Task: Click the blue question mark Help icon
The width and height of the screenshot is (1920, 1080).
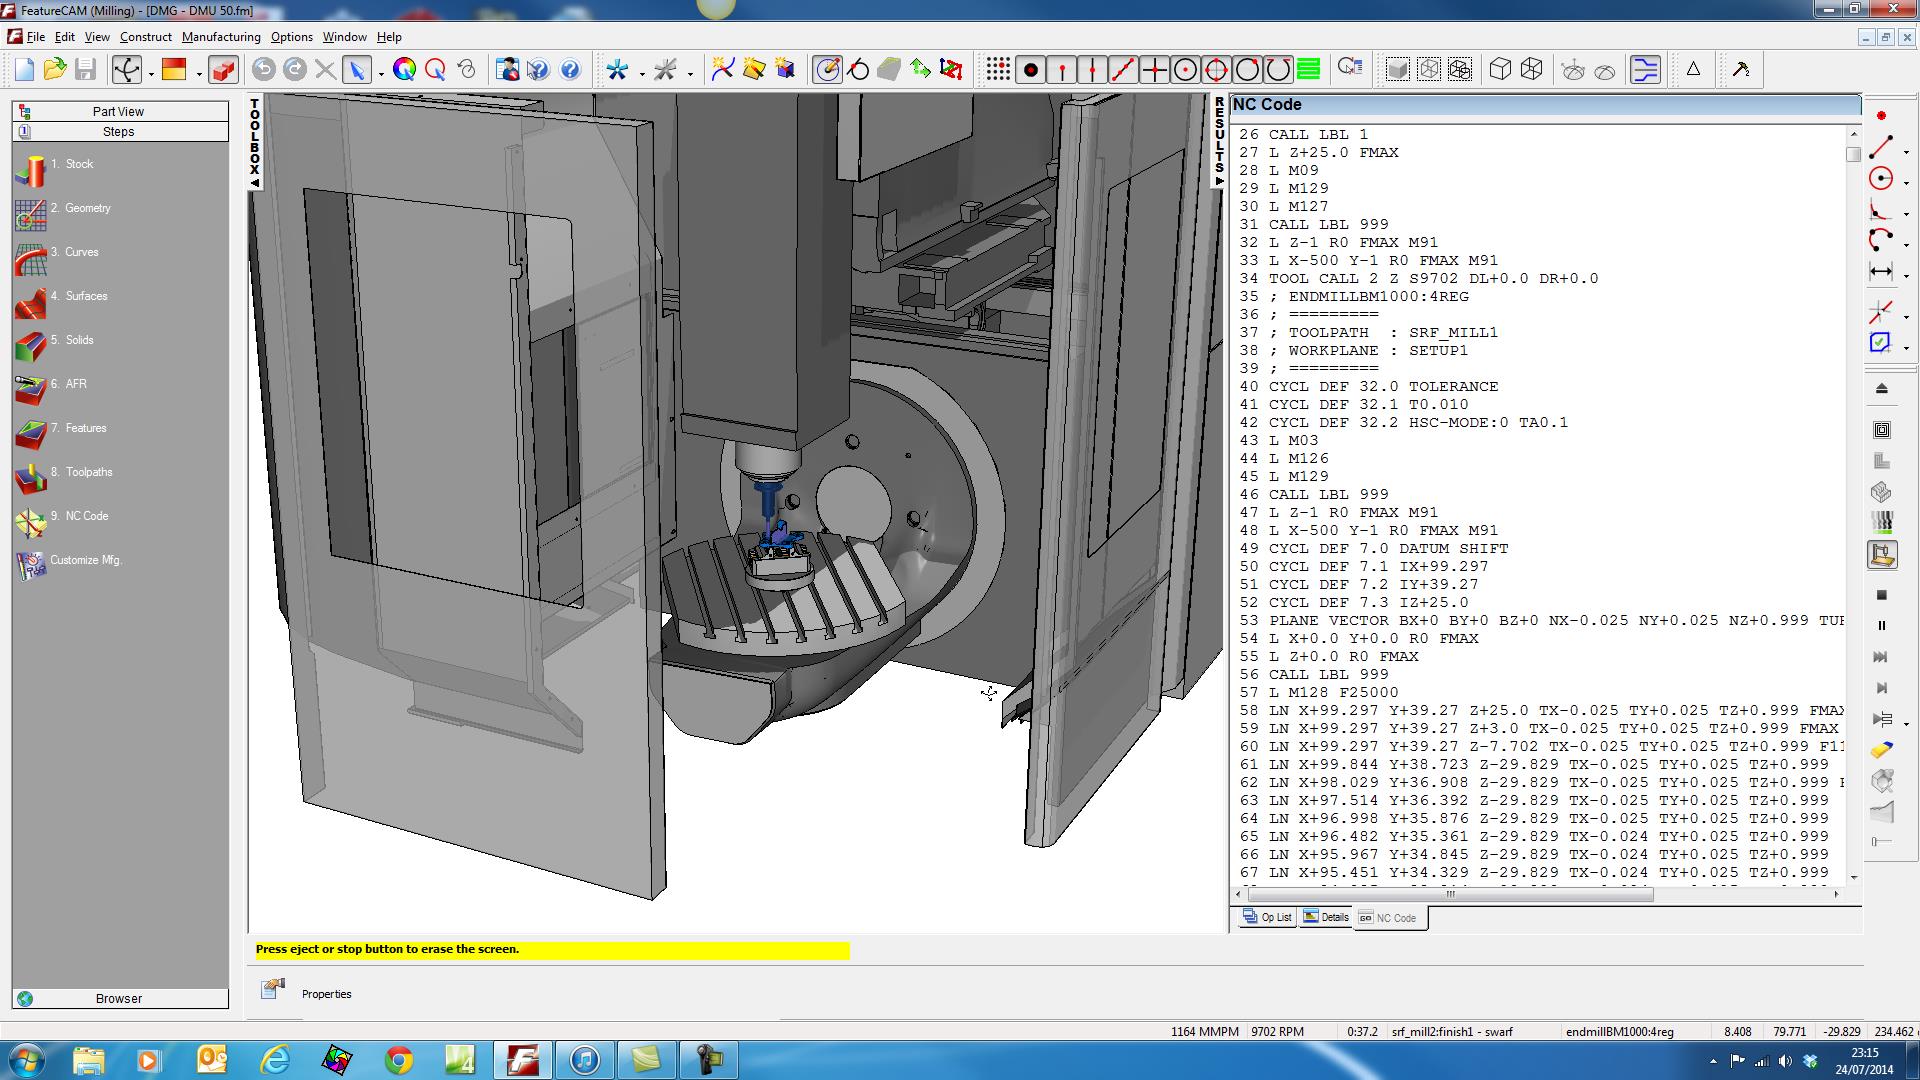Action: [x=570, y=69]
